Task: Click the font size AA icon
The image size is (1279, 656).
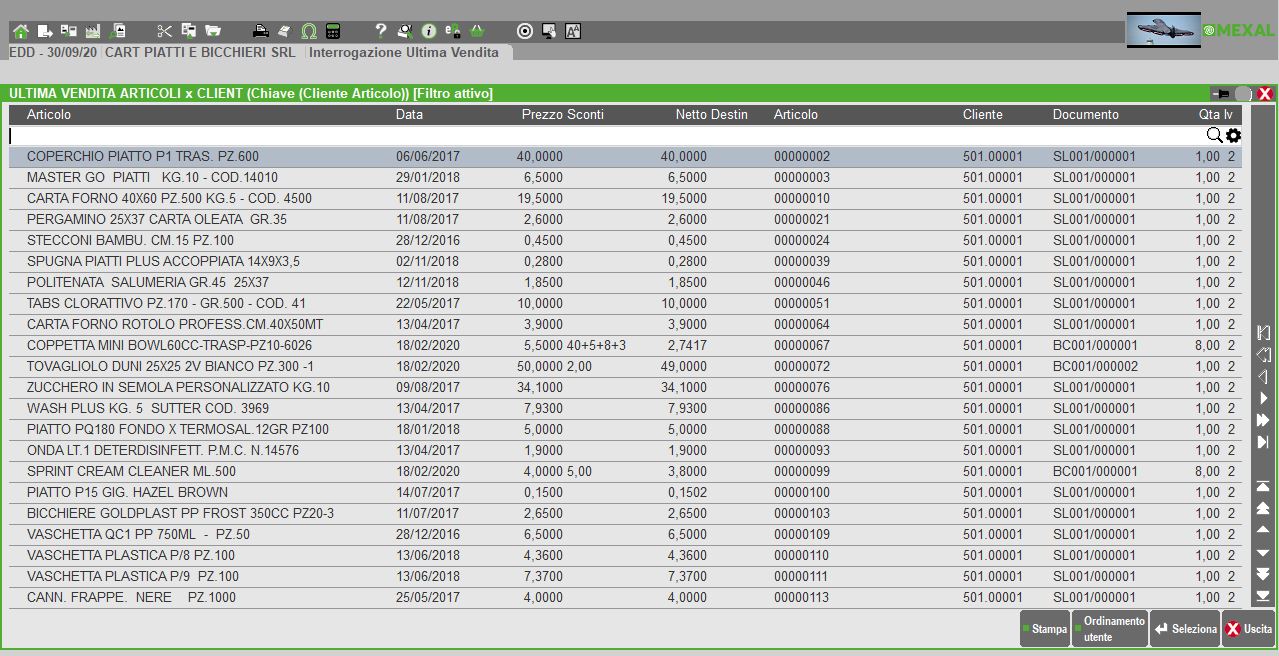Action: pyautogui.click(x=573, y=31)
